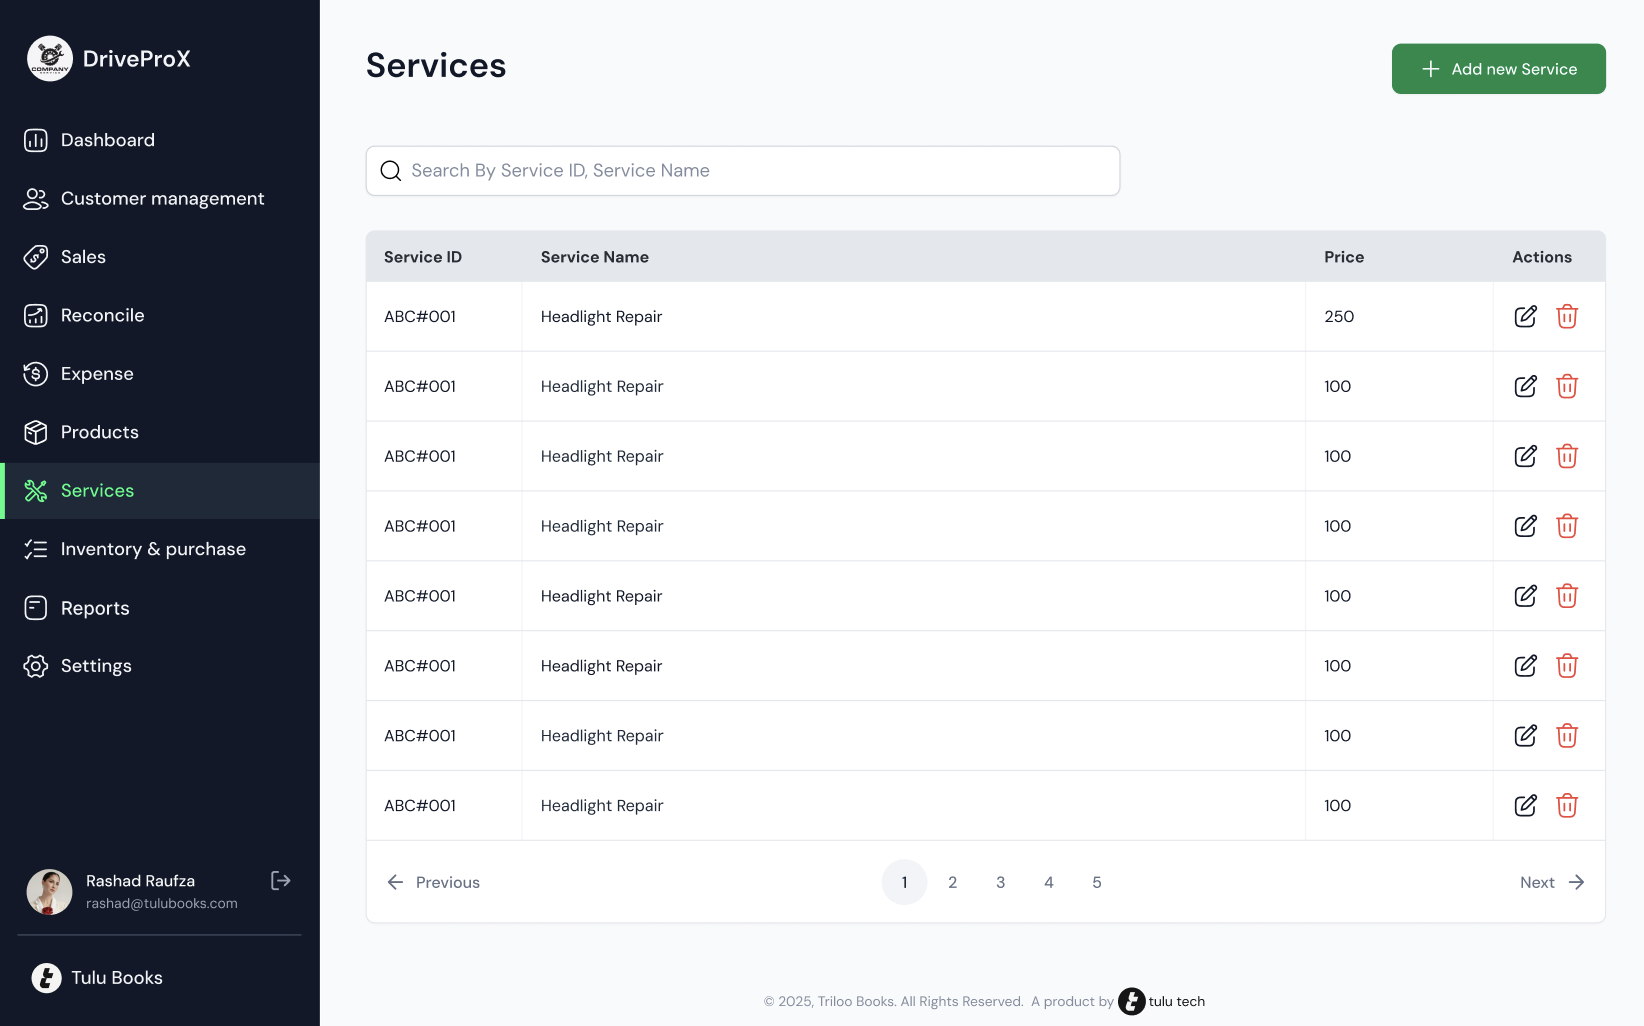The height and width of the screenshot is (1026, 1644).
Task: Select the Dashboard icon in the sidebar
Action: pyautogui.click(x=36, y=140)
